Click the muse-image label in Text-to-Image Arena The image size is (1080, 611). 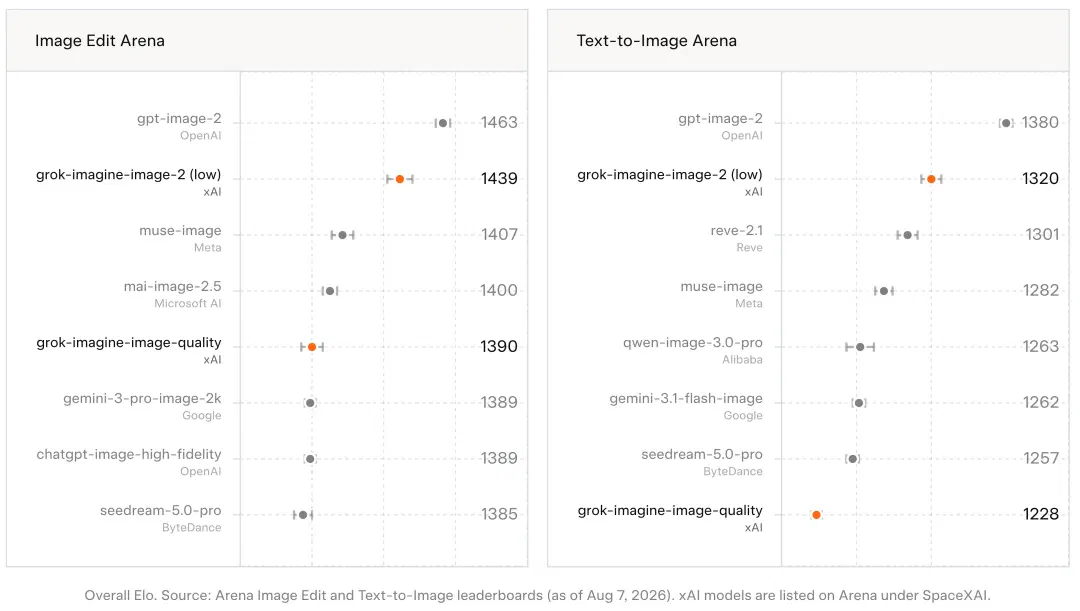(721, 287)
